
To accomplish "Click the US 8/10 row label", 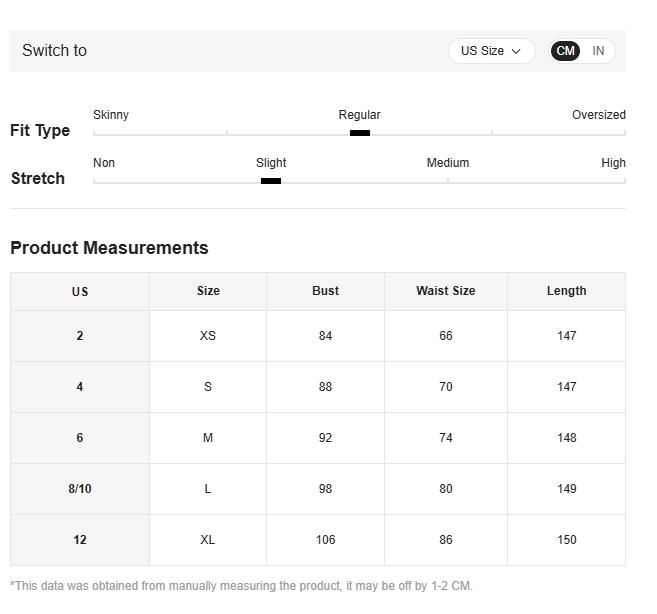I will tap(80, 489).
